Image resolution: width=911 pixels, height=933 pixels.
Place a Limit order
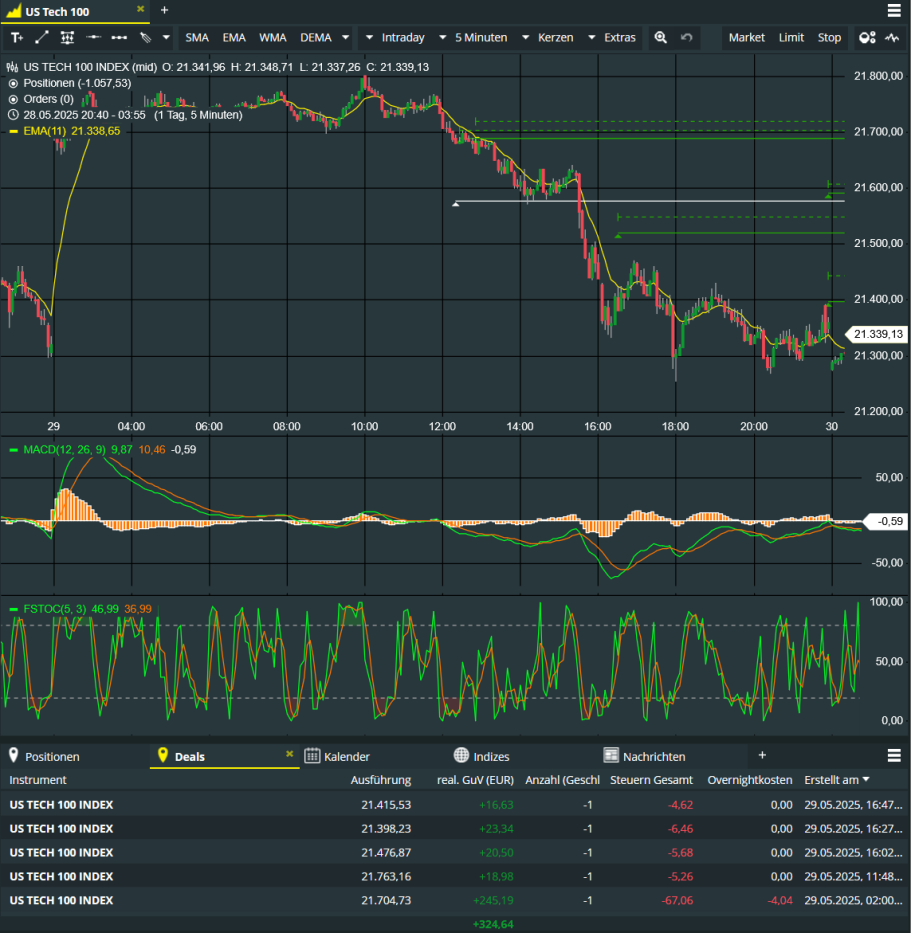pyautogui.click(x=791, y=37)
